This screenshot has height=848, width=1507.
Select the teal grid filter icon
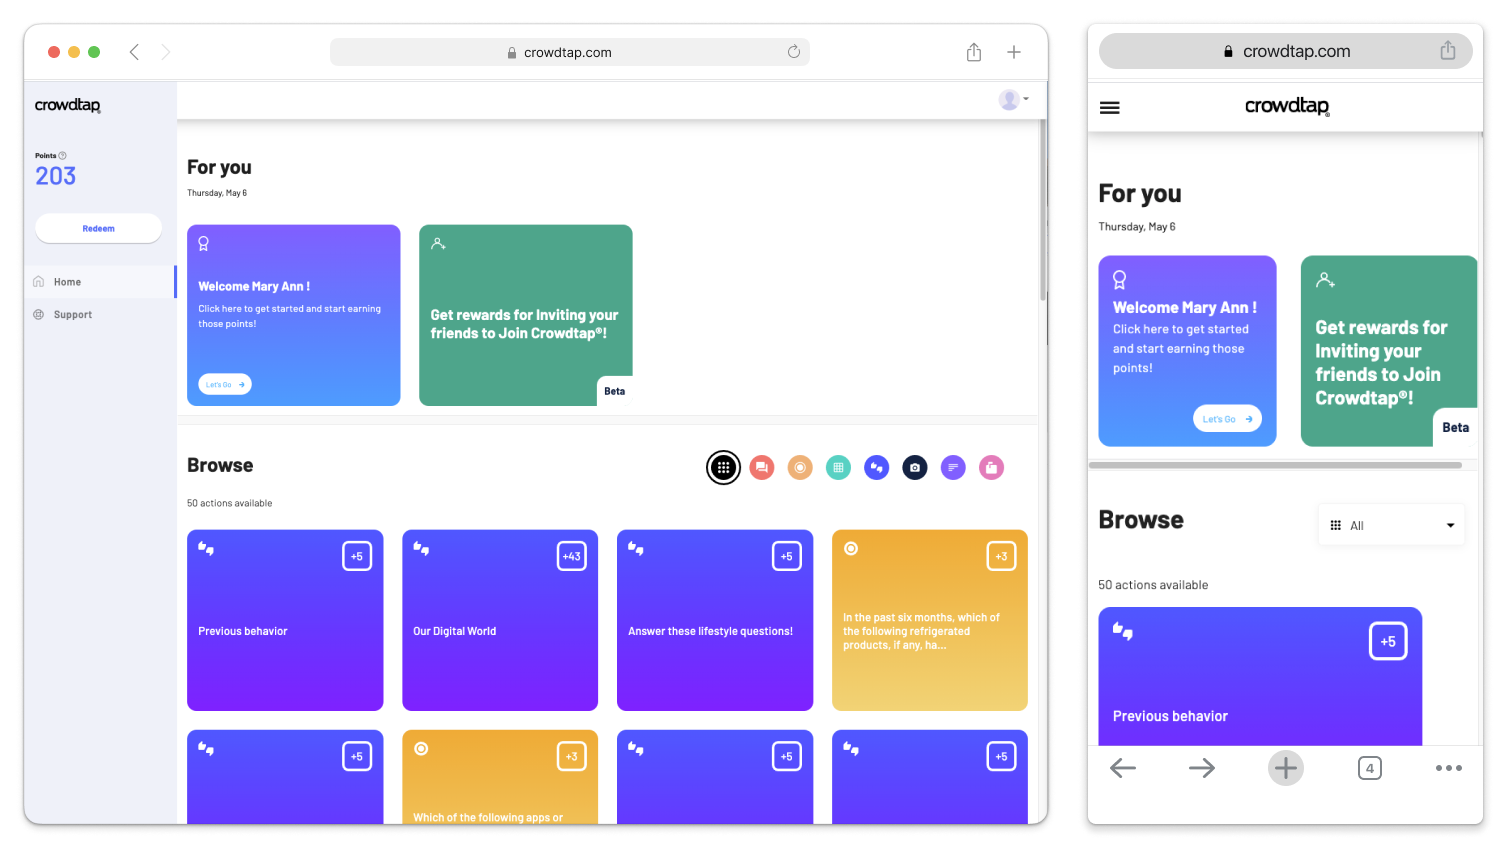tap(838, 467)
